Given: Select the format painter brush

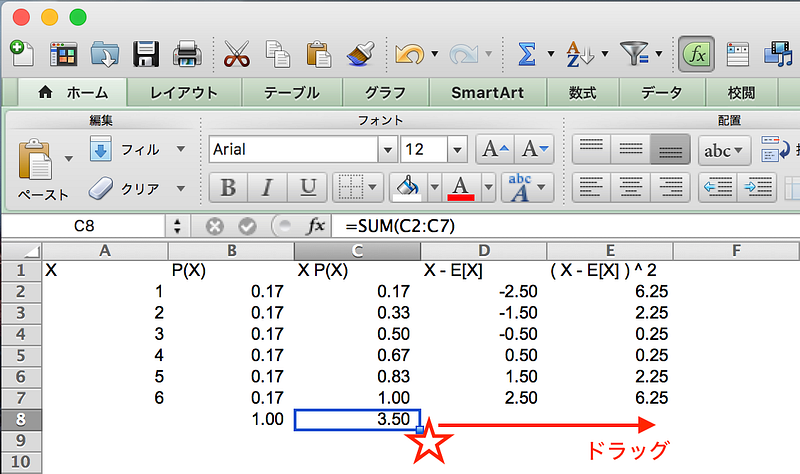Looking at the screenshot, I should pyautogui.click(x=361, y=54).
